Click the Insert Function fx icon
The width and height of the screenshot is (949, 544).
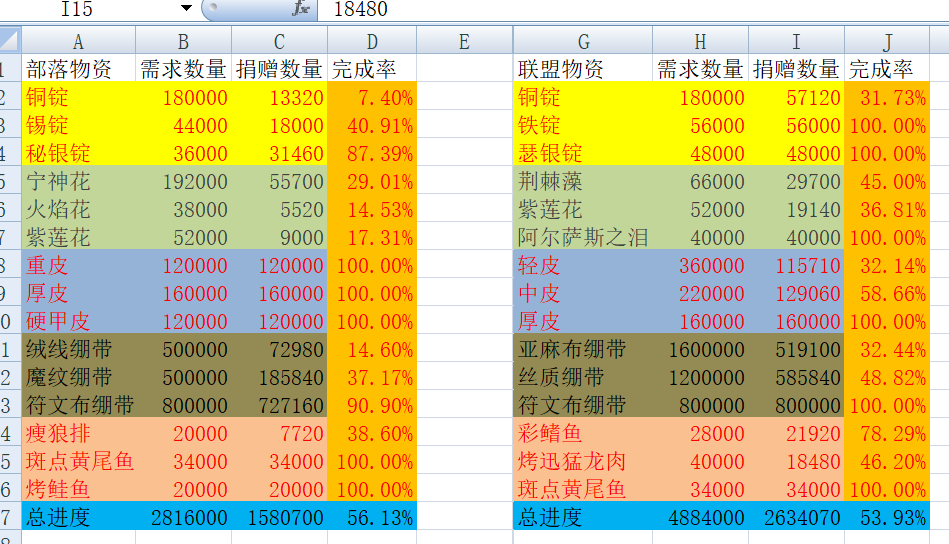300,9
